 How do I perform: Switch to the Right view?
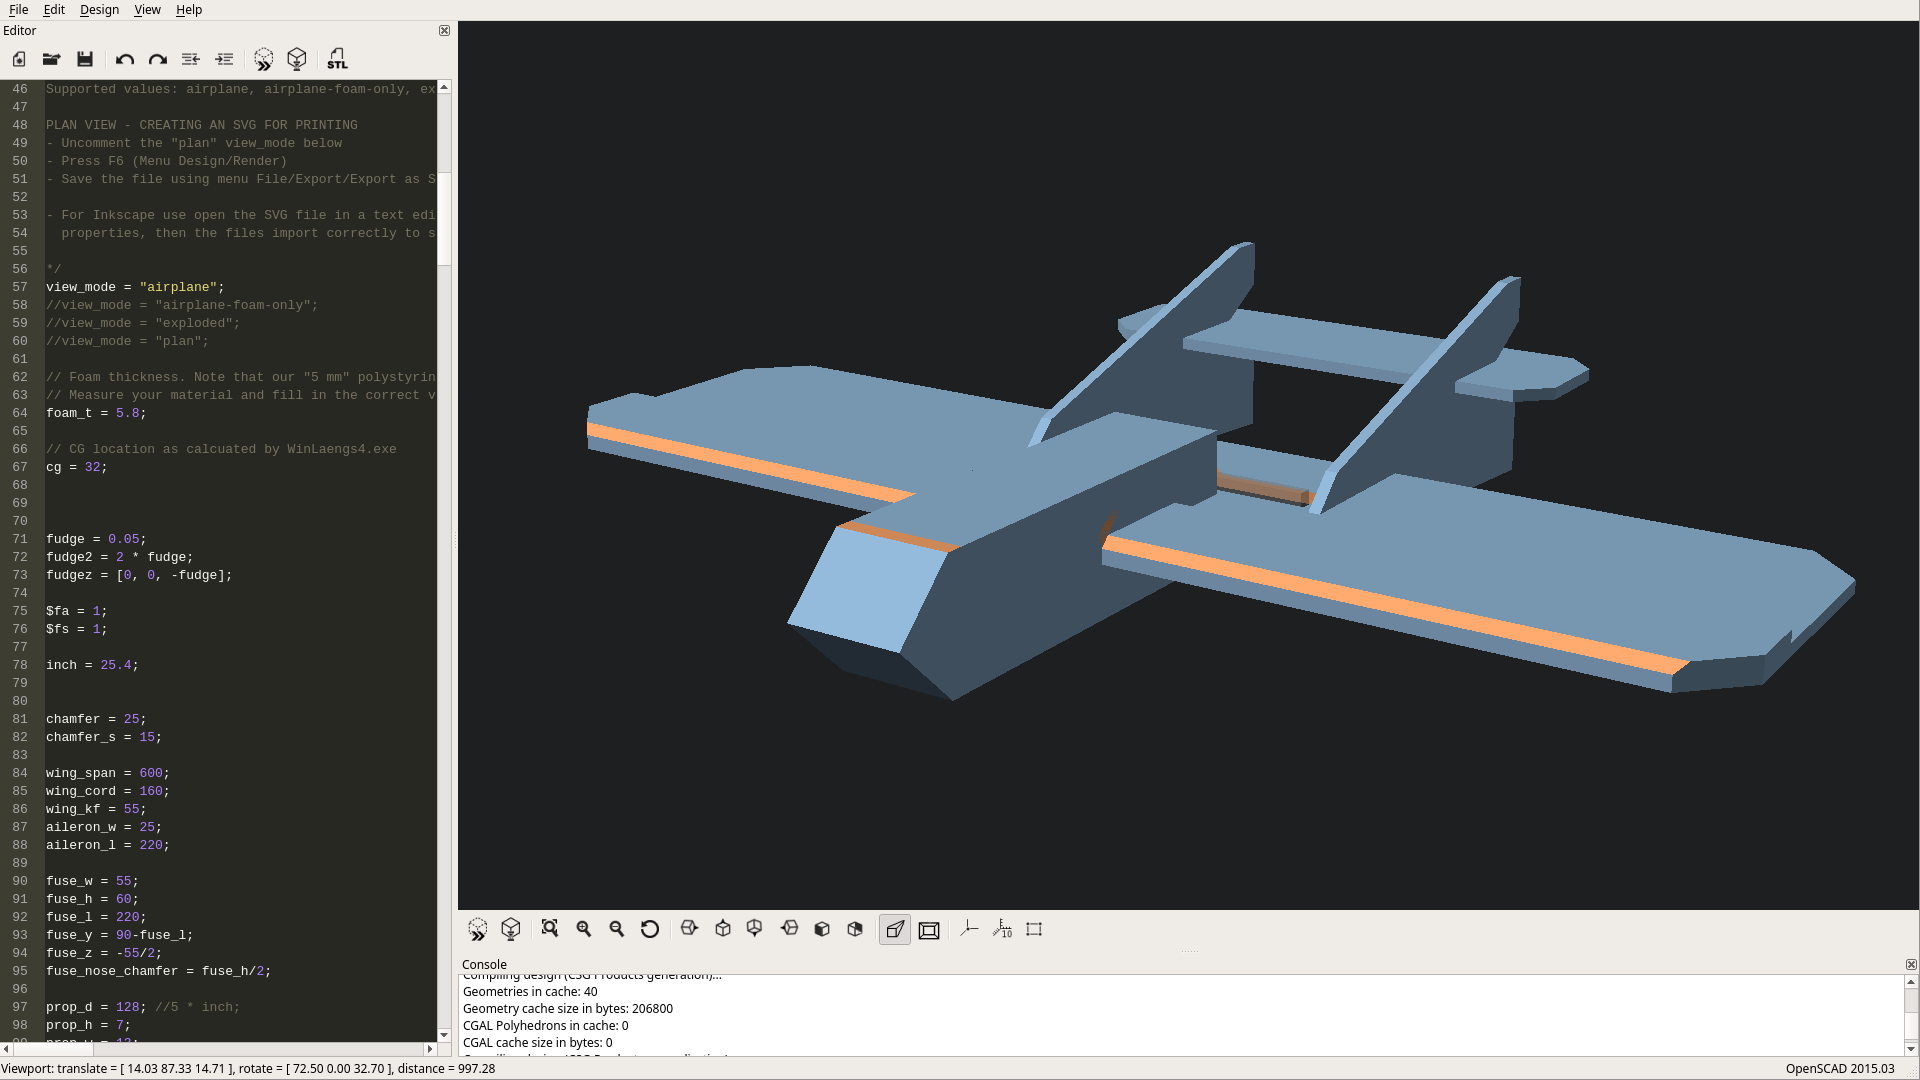point(689,929)
